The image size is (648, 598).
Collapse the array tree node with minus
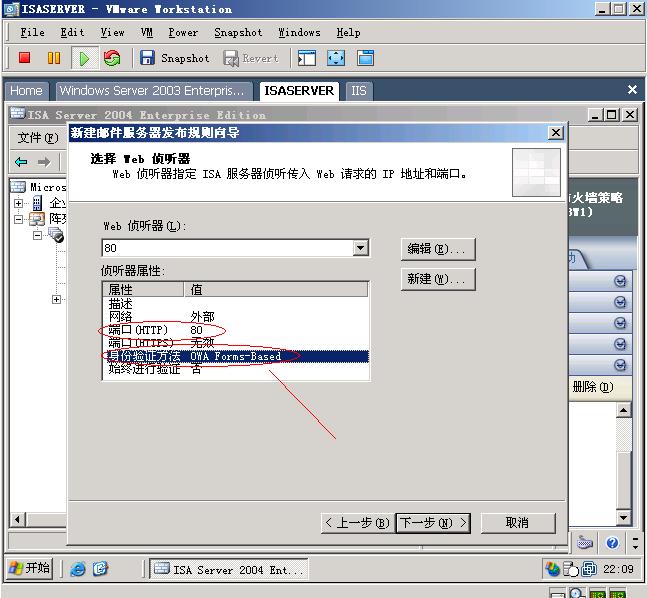point(18,219)
